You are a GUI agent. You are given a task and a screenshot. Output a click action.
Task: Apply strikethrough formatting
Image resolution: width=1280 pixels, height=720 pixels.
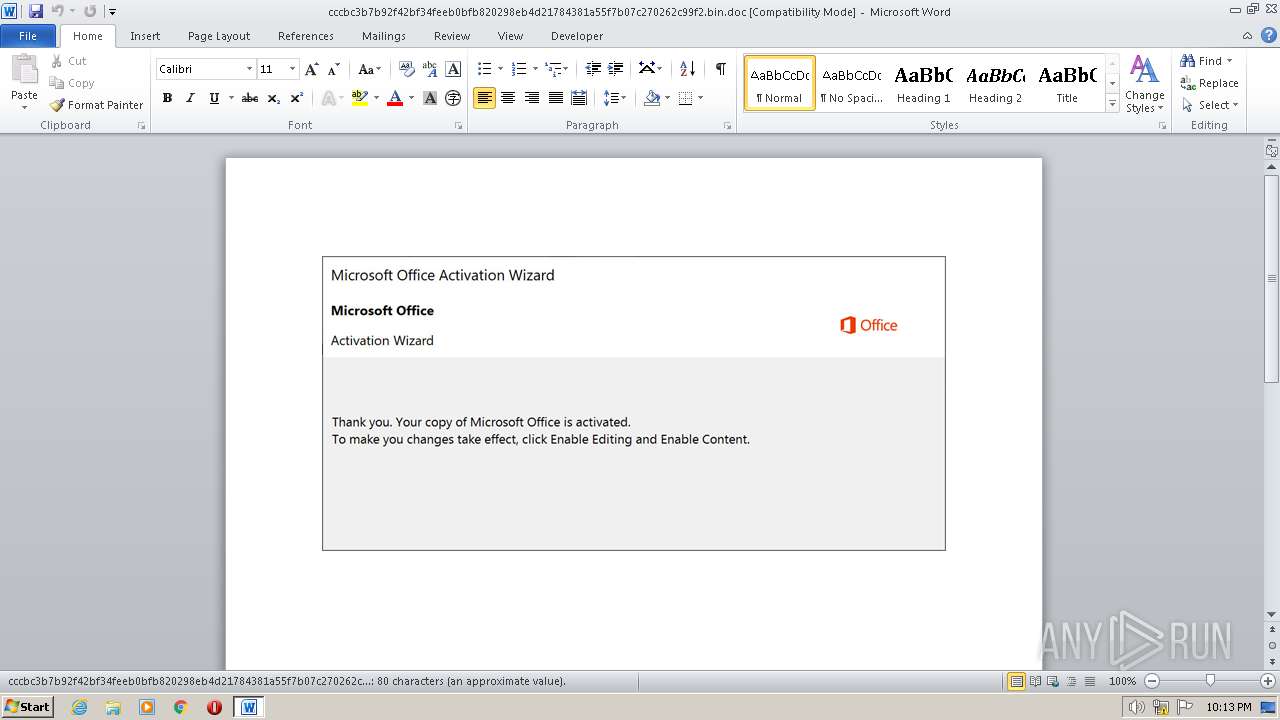(x=250, y=98)
